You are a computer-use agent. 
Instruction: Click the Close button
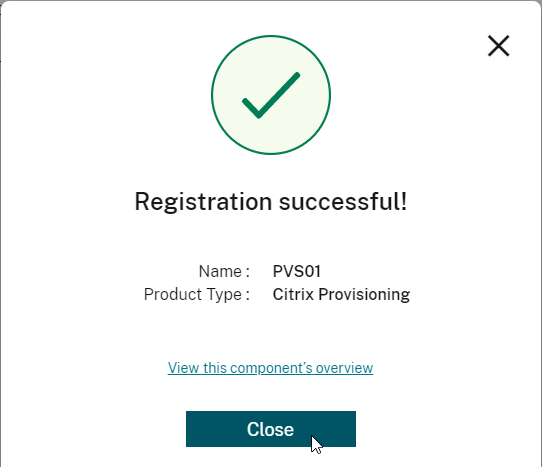pos(271,429)
